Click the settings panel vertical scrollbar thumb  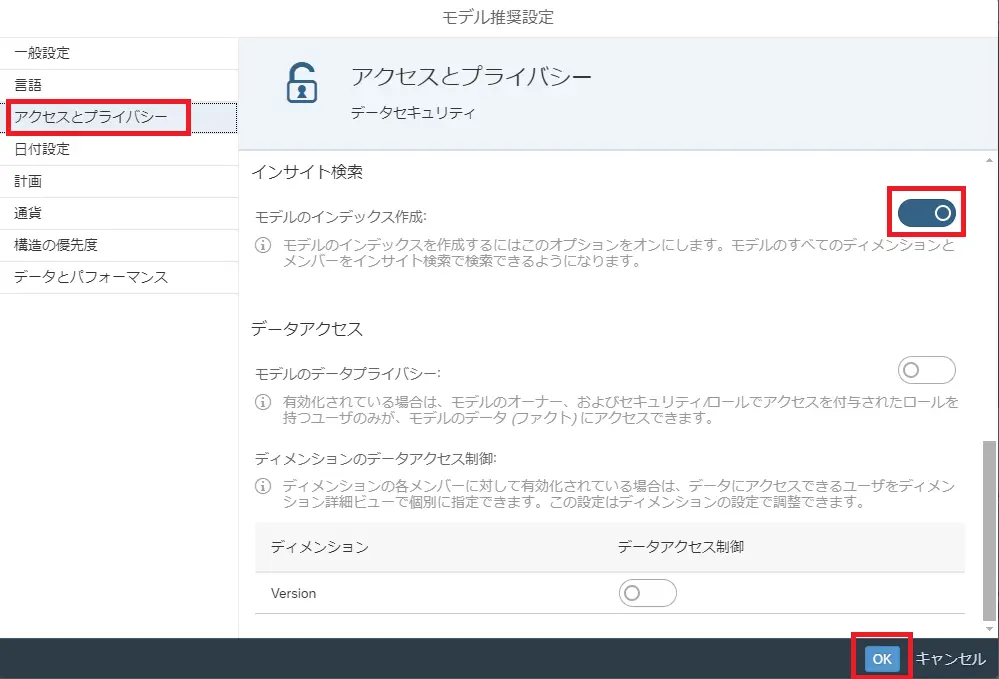989,529
